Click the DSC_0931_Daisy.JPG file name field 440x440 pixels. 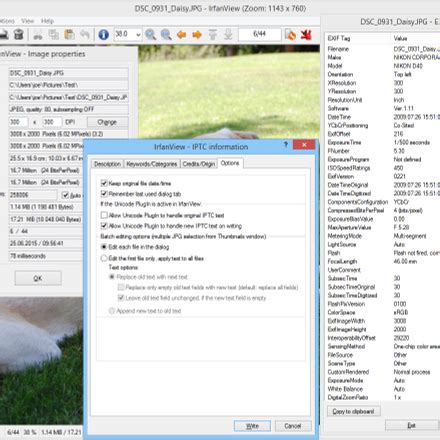68,73
